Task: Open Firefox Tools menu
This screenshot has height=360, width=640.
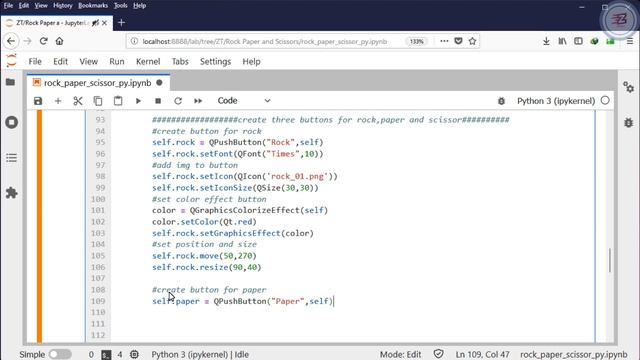Action: pyautogui.click(x=120, y=6)
